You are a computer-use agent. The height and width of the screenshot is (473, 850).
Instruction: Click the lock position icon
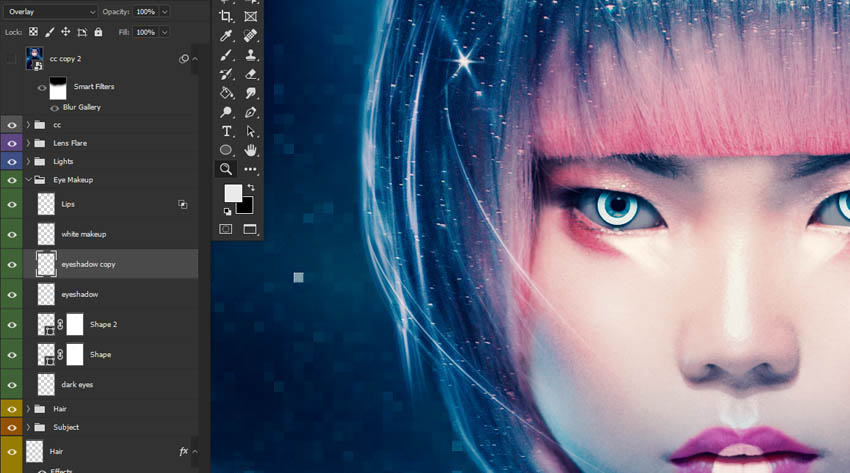coord(66,32)
